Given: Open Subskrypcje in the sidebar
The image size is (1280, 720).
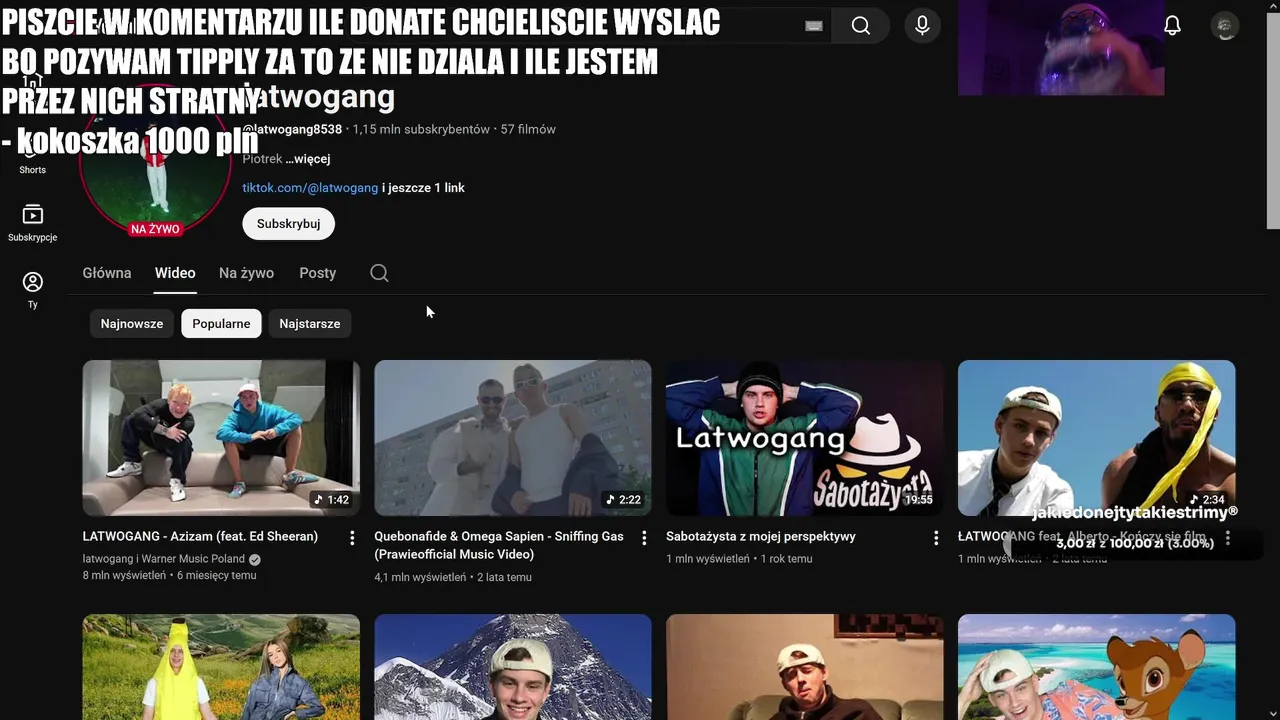Looking at the screenshot, I should point(33,223).
